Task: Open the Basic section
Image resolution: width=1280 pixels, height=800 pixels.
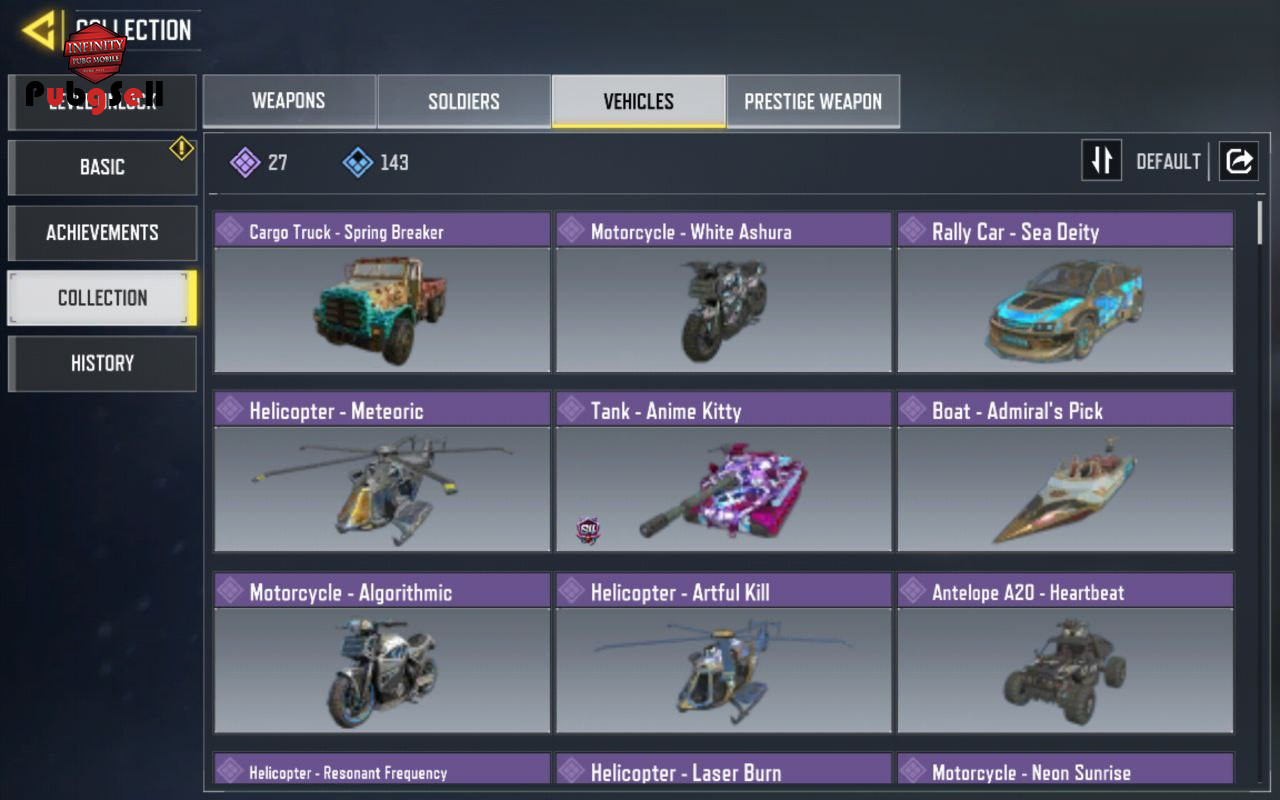Action: click(102, 167)
